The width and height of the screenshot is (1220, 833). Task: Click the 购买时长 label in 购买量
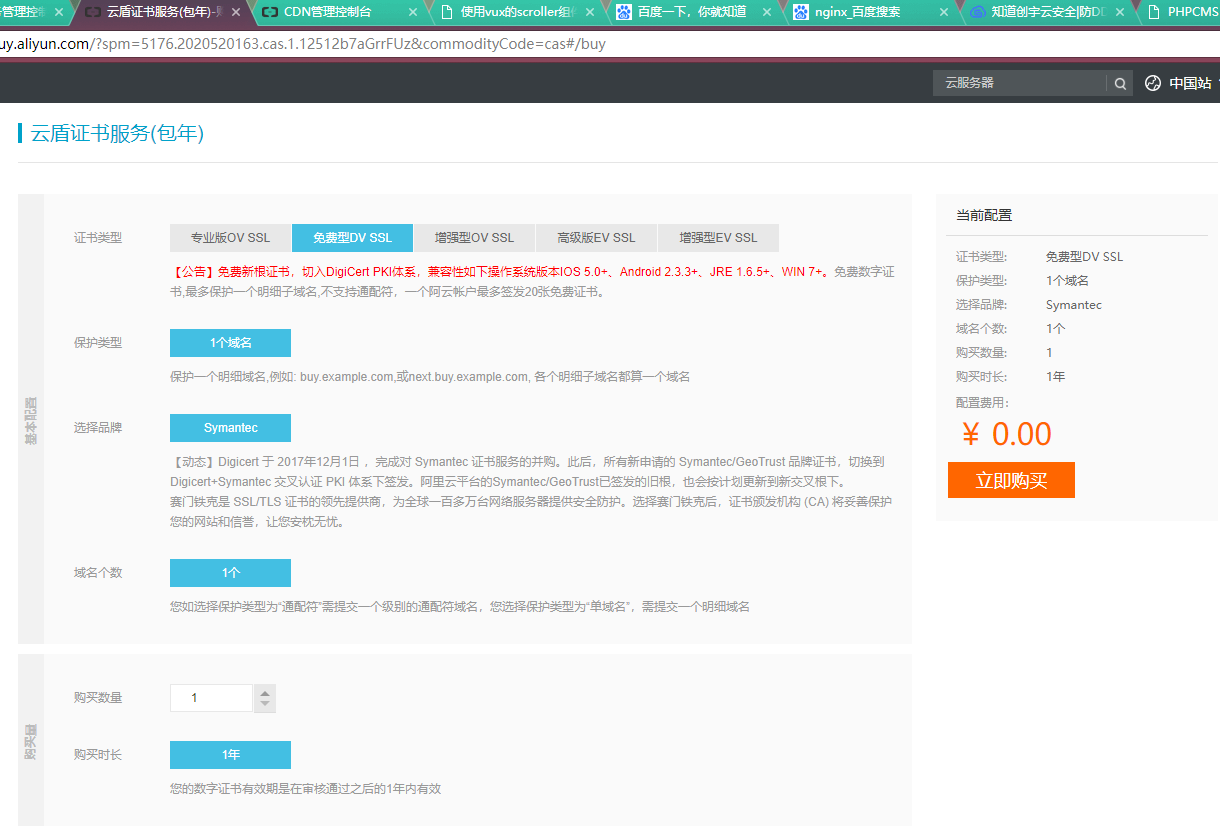tap(98, 755)
